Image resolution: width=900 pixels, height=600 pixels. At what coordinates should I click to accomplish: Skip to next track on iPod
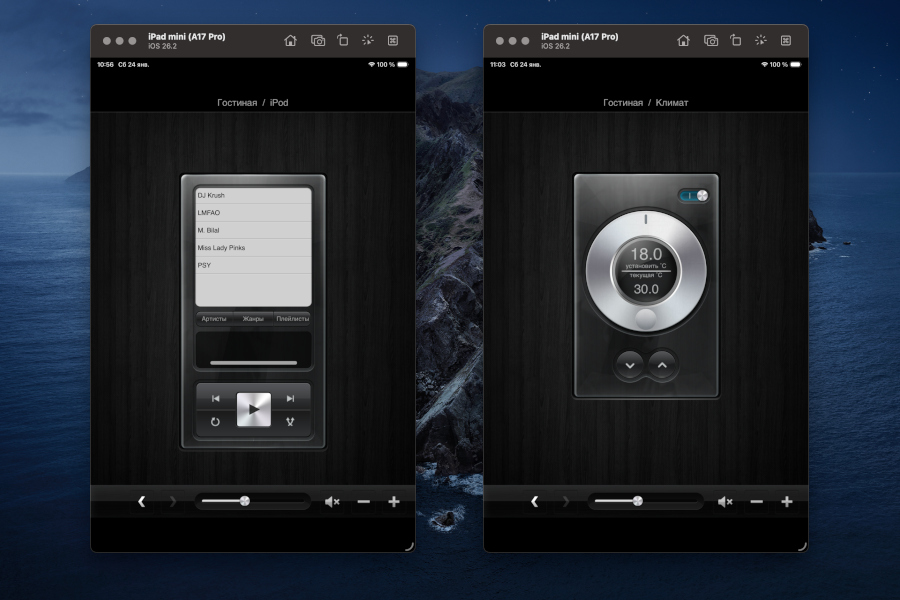click(290, 398)
